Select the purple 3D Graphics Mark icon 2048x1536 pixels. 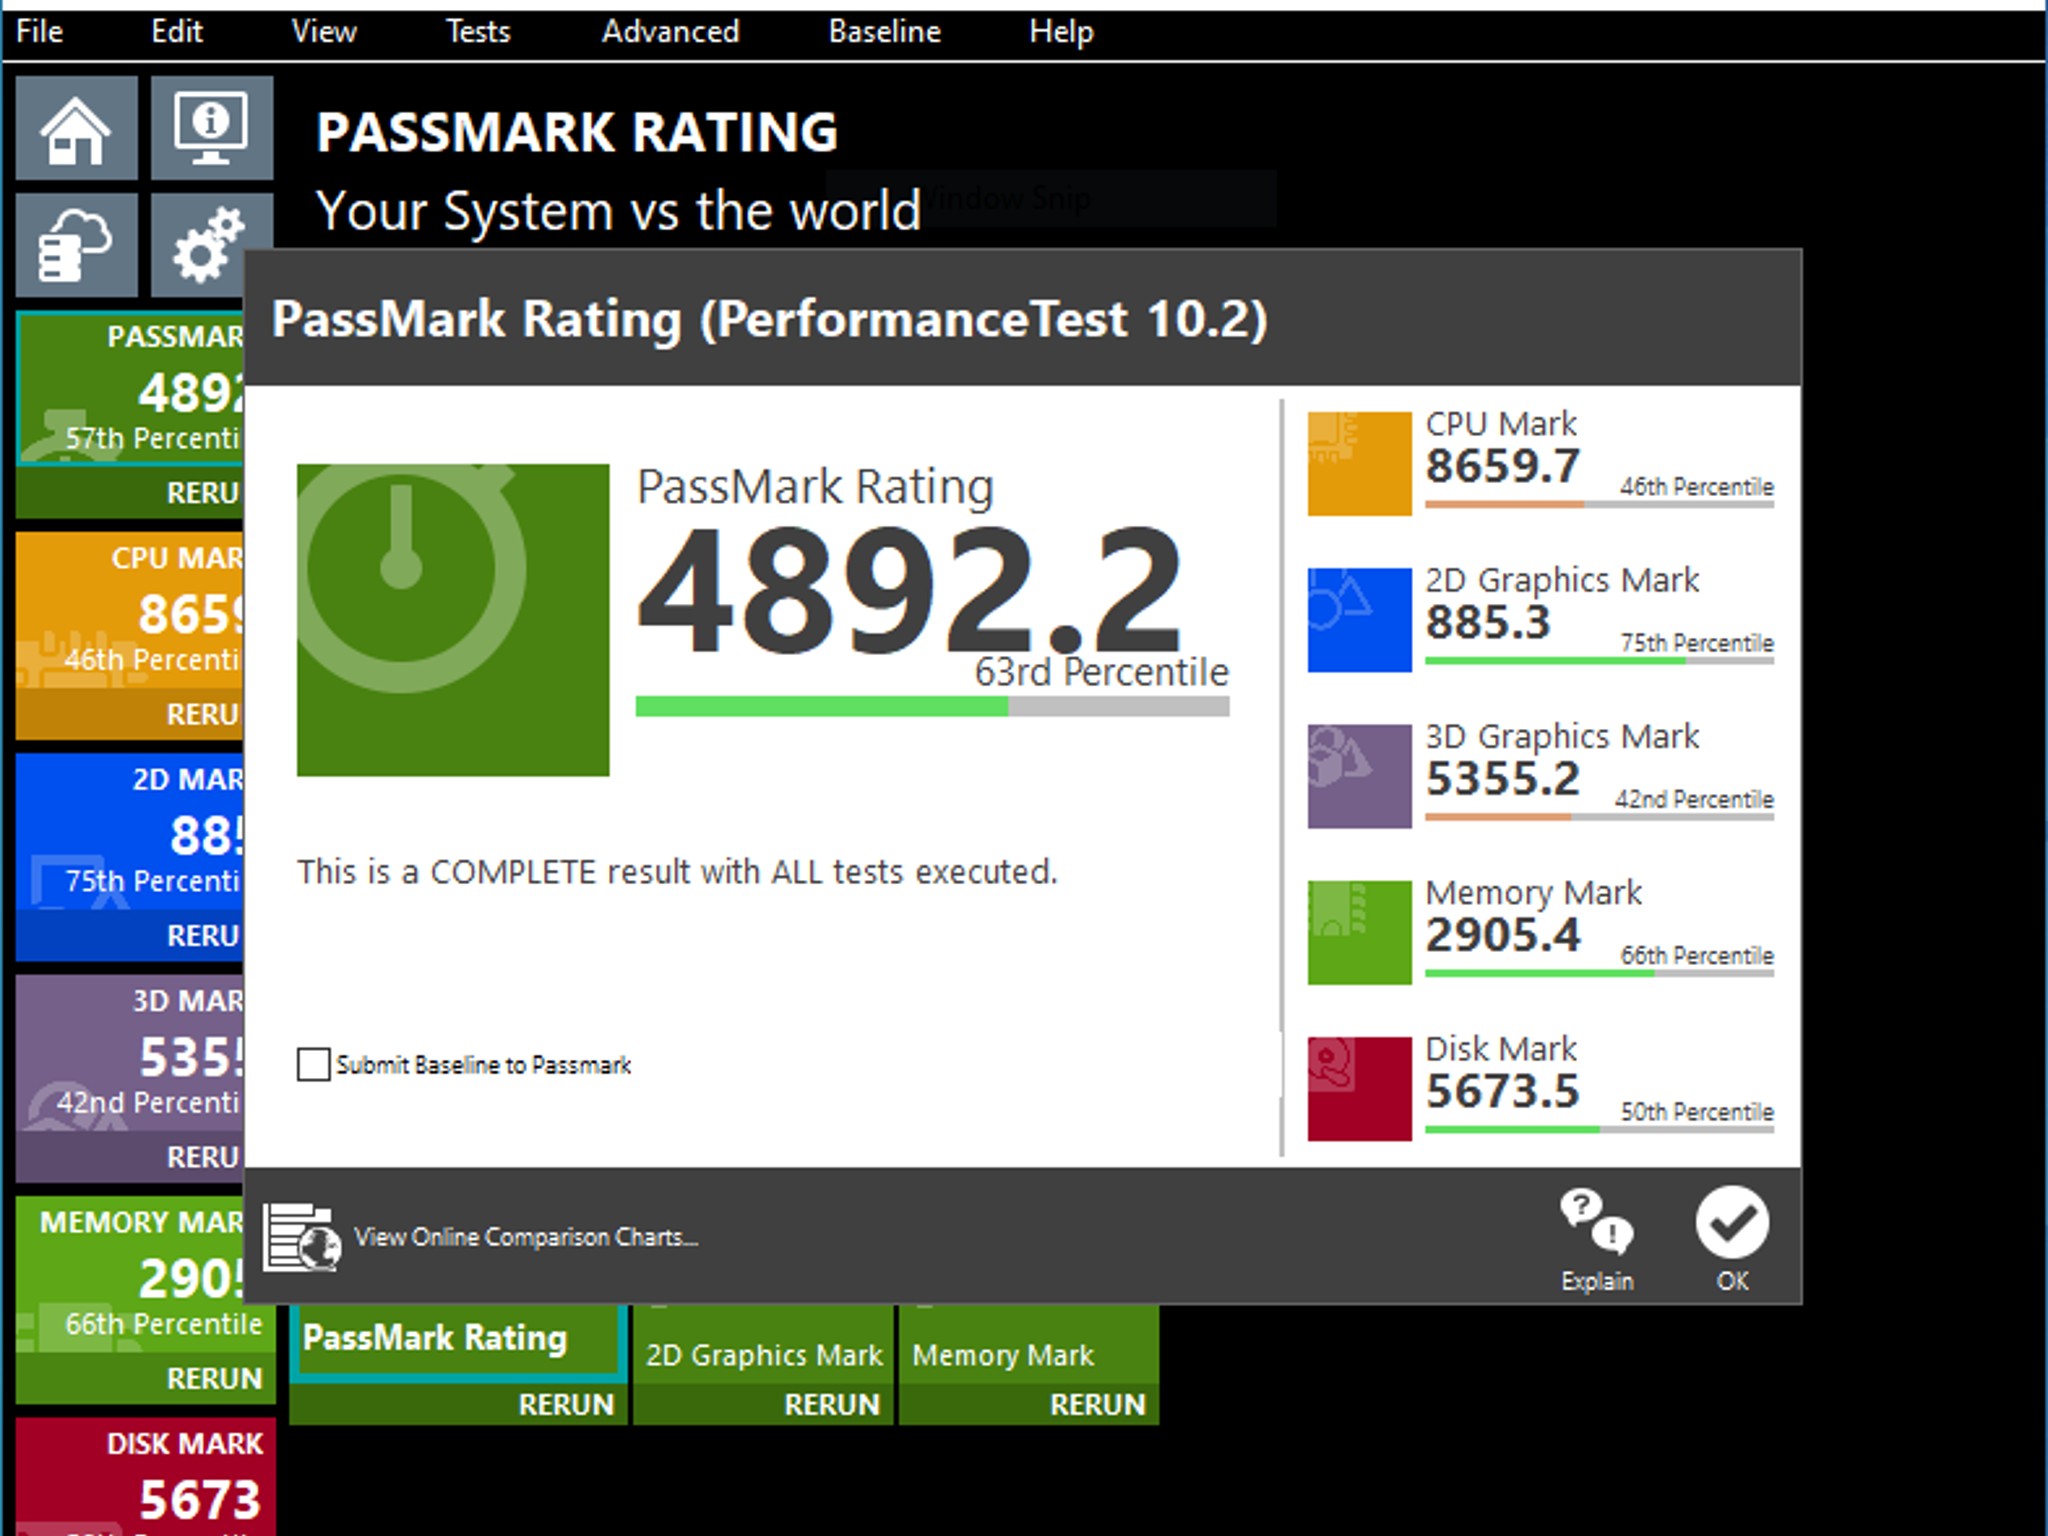click(x=1359, y=776)
